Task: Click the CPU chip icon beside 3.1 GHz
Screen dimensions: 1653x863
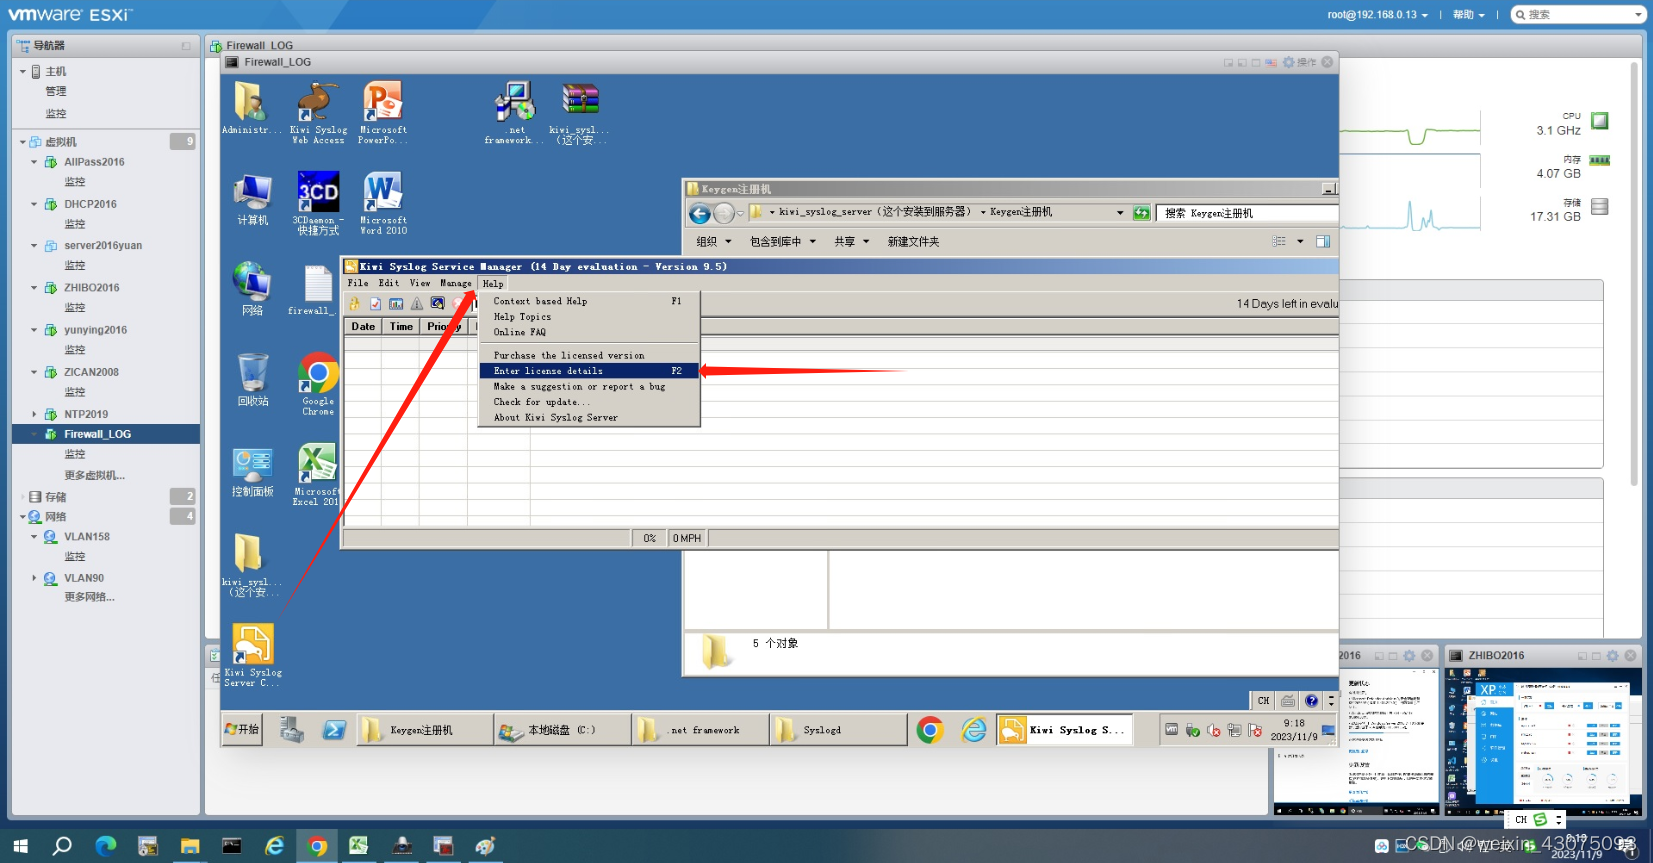Action: pos(1600,121)
